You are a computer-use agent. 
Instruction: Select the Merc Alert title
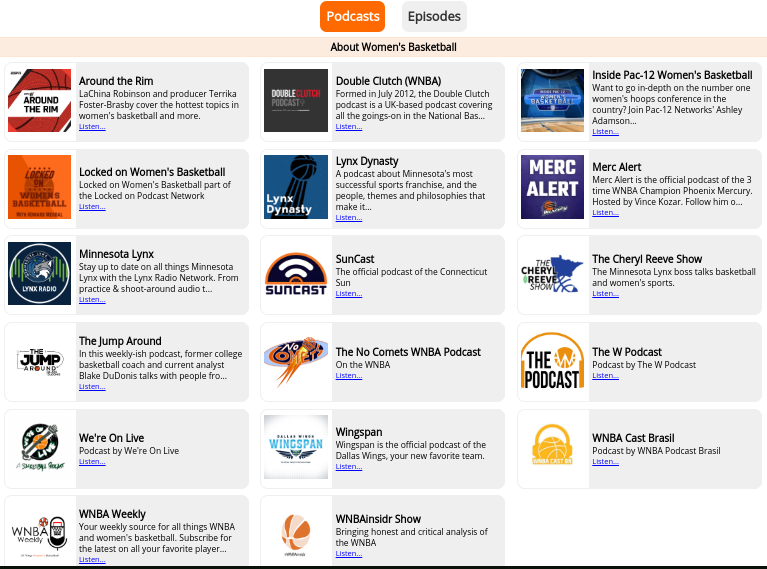click(616, 167)
